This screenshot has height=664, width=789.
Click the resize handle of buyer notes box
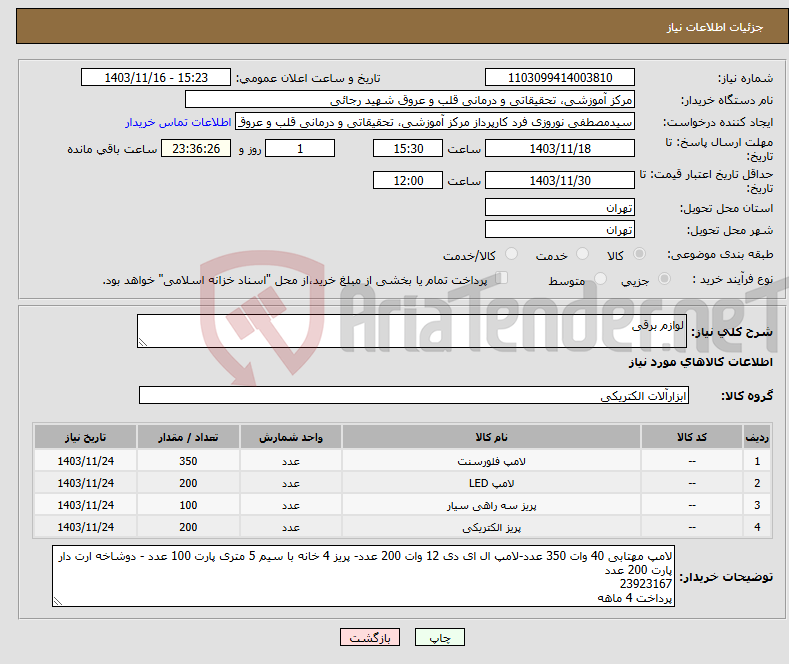58,601
